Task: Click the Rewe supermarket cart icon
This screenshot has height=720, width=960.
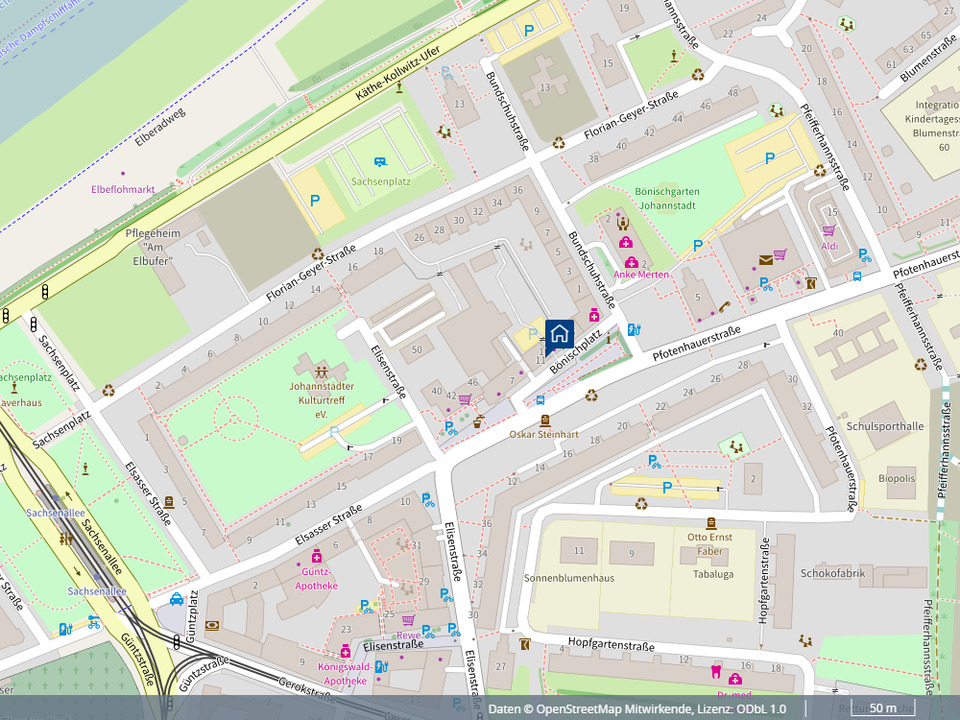Action: click(408, 620)
